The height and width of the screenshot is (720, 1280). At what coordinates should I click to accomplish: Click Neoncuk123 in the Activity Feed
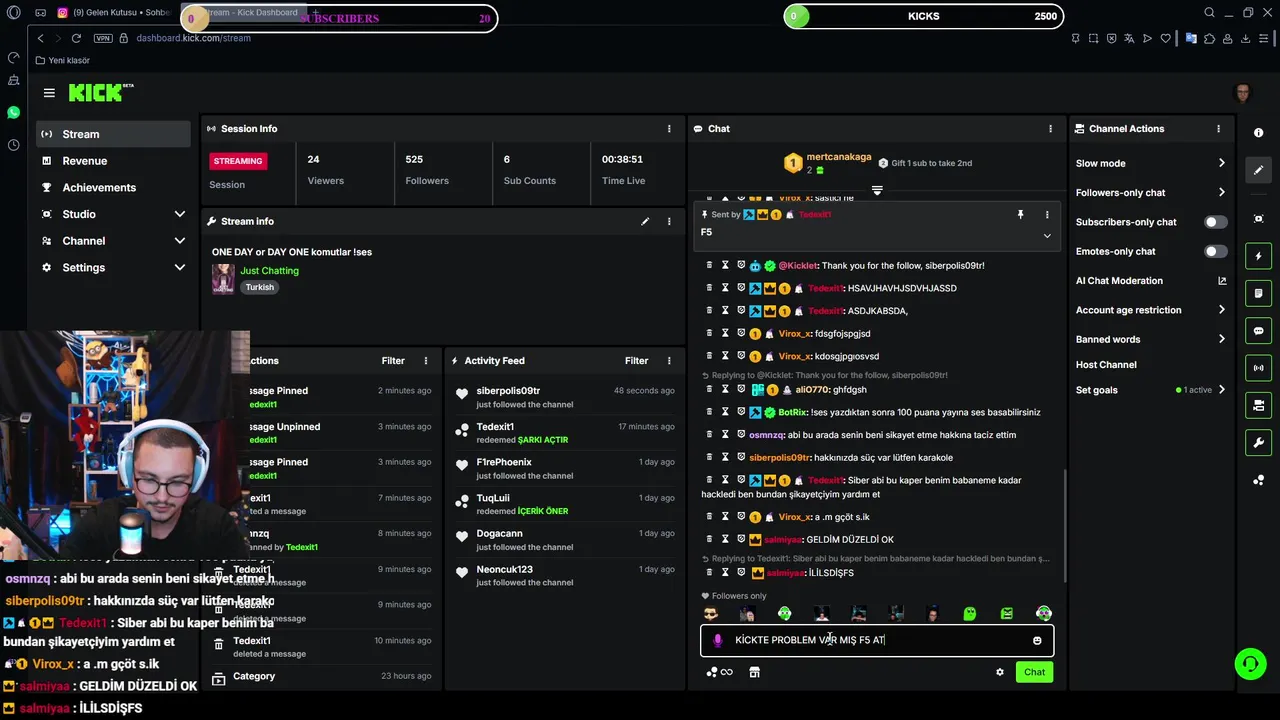tap(504, 570)
